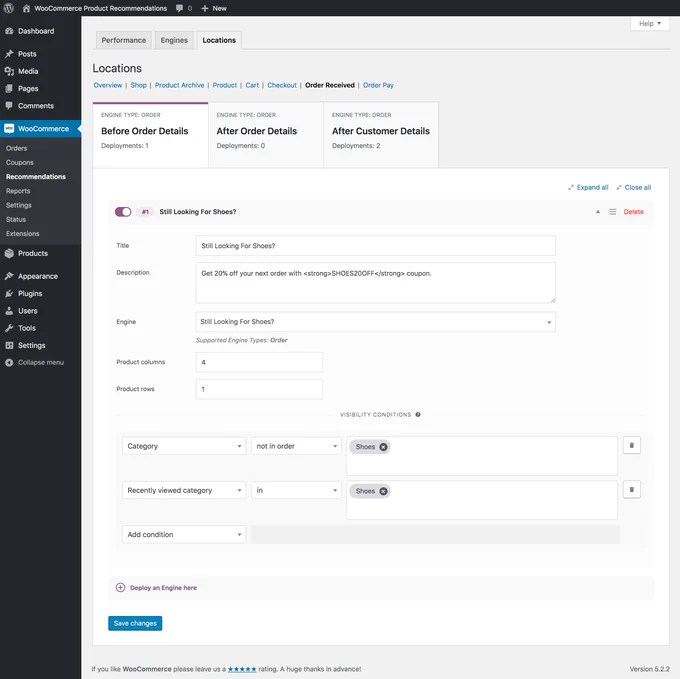The height and width of the screenshot is (679, 680).
Task: Click the Posts pushpin icon
Action: (9, 54)
